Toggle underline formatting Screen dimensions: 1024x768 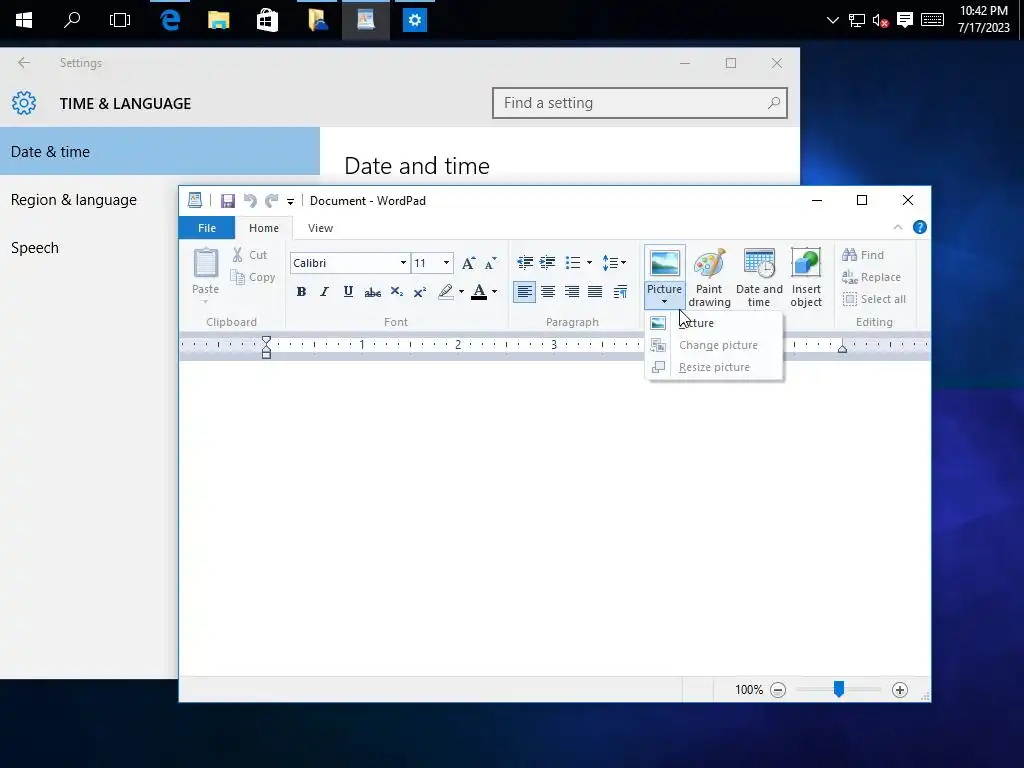click(348, 292)
